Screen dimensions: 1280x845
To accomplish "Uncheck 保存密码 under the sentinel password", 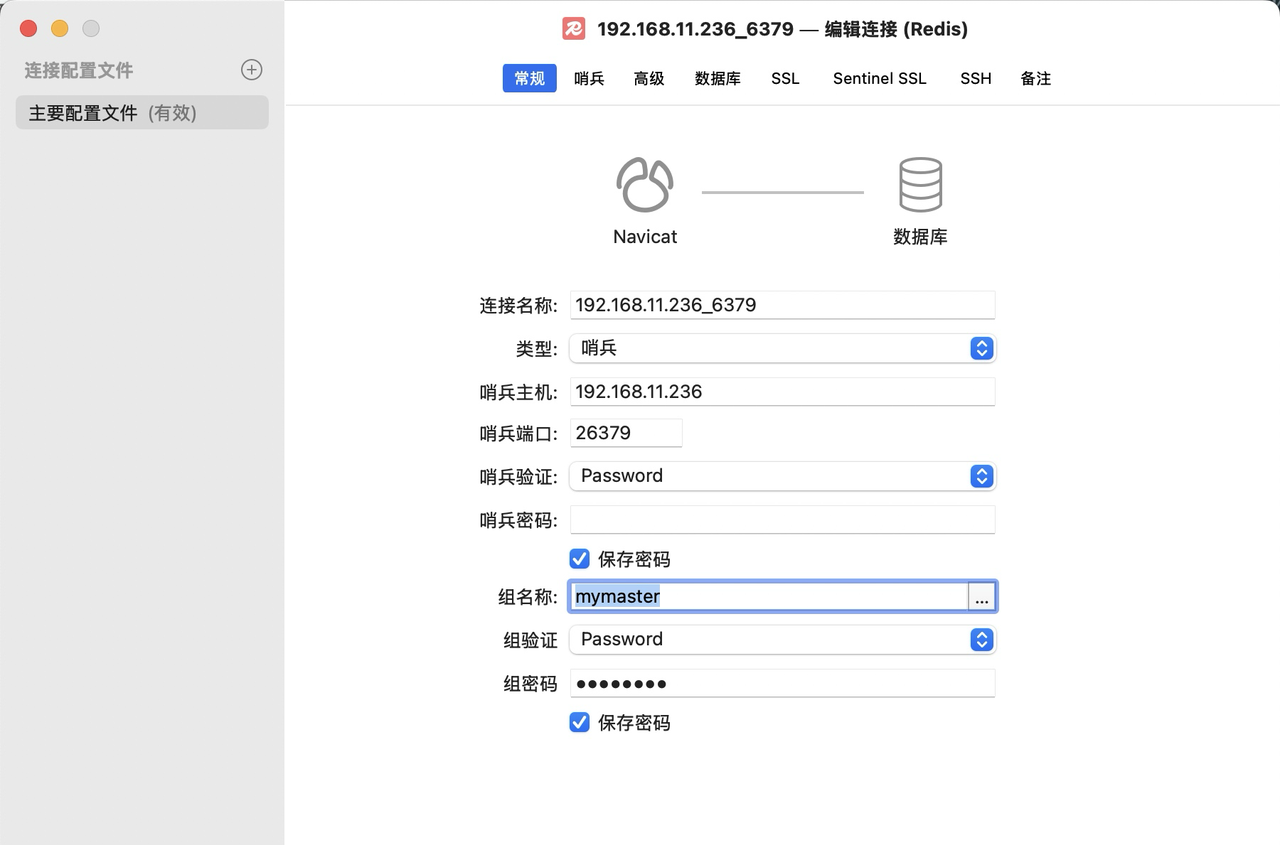I will pos(579,559).
